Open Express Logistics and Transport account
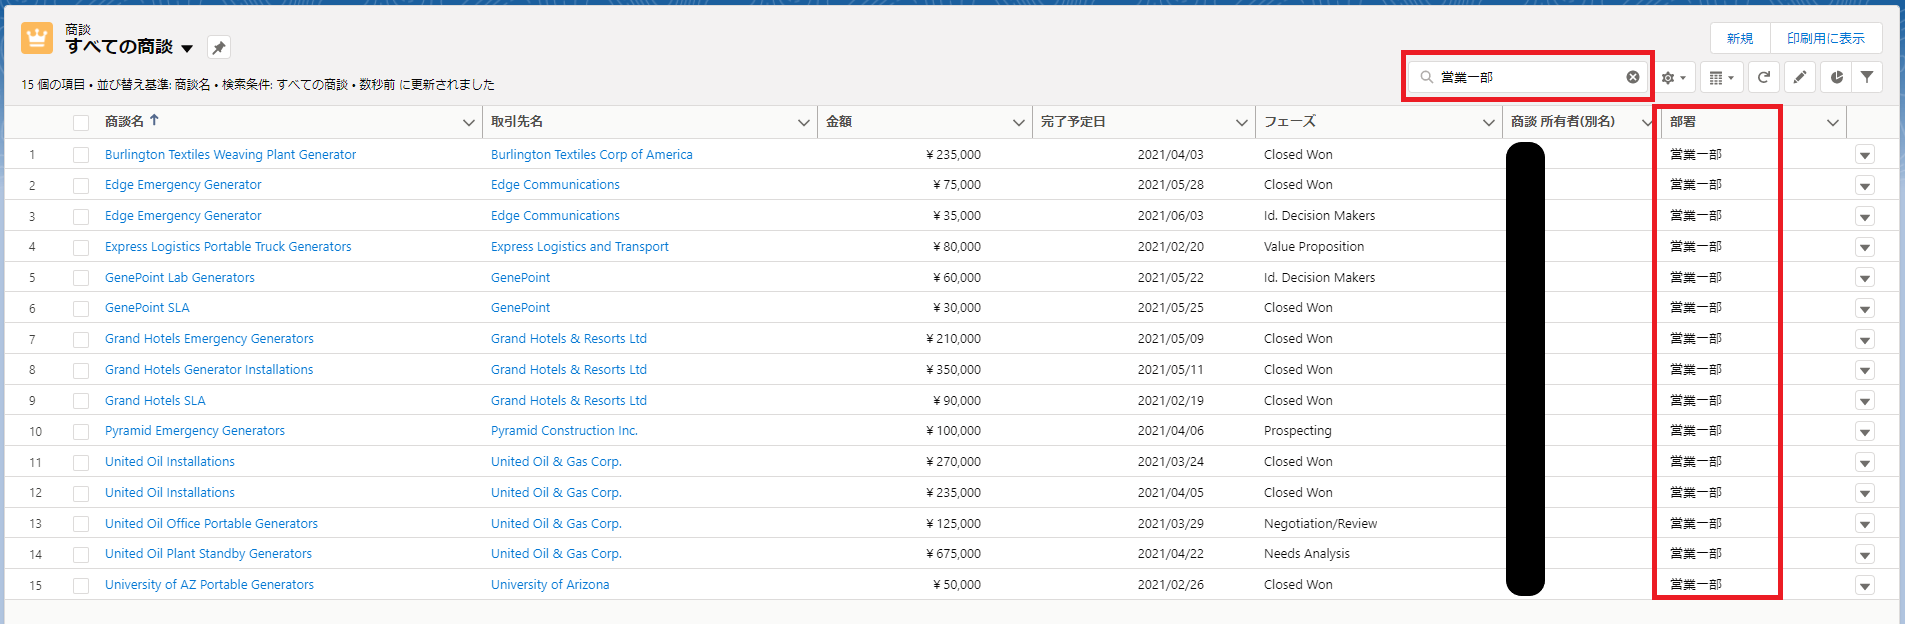 [580, 246]
